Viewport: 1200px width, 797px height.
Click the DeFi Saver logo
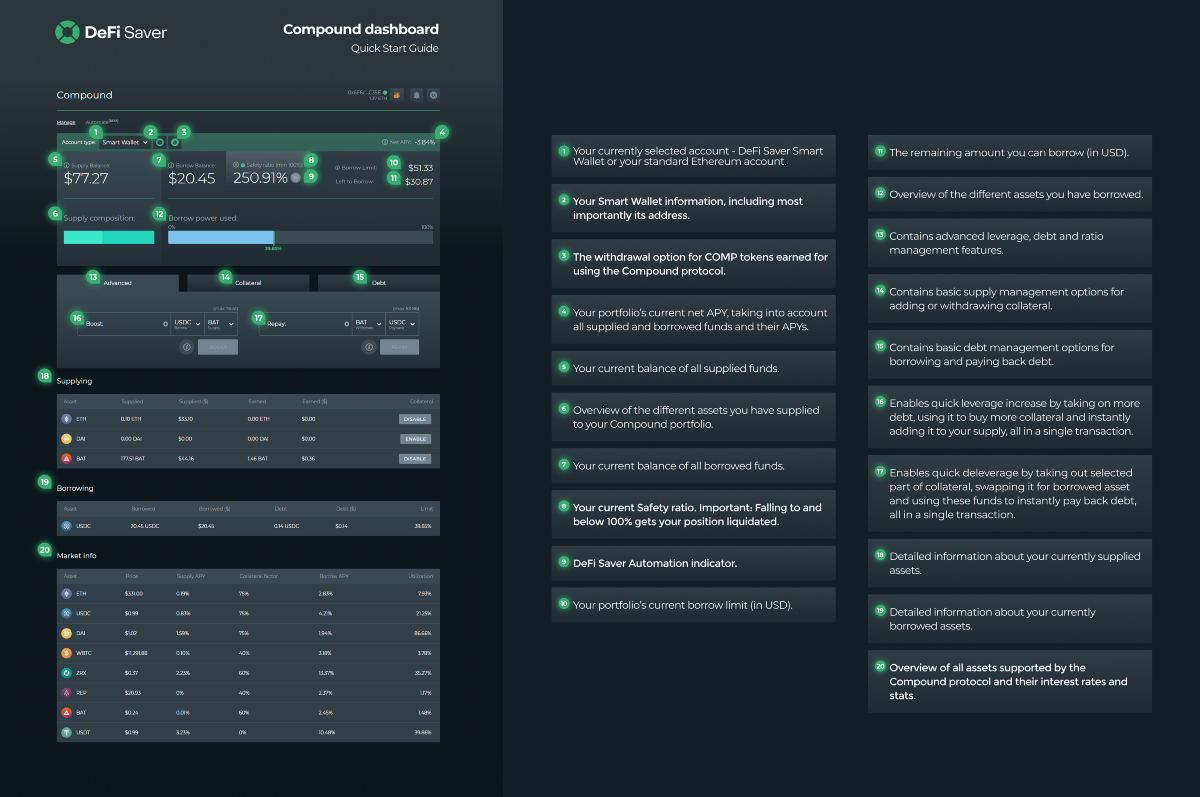click(111, 32)
